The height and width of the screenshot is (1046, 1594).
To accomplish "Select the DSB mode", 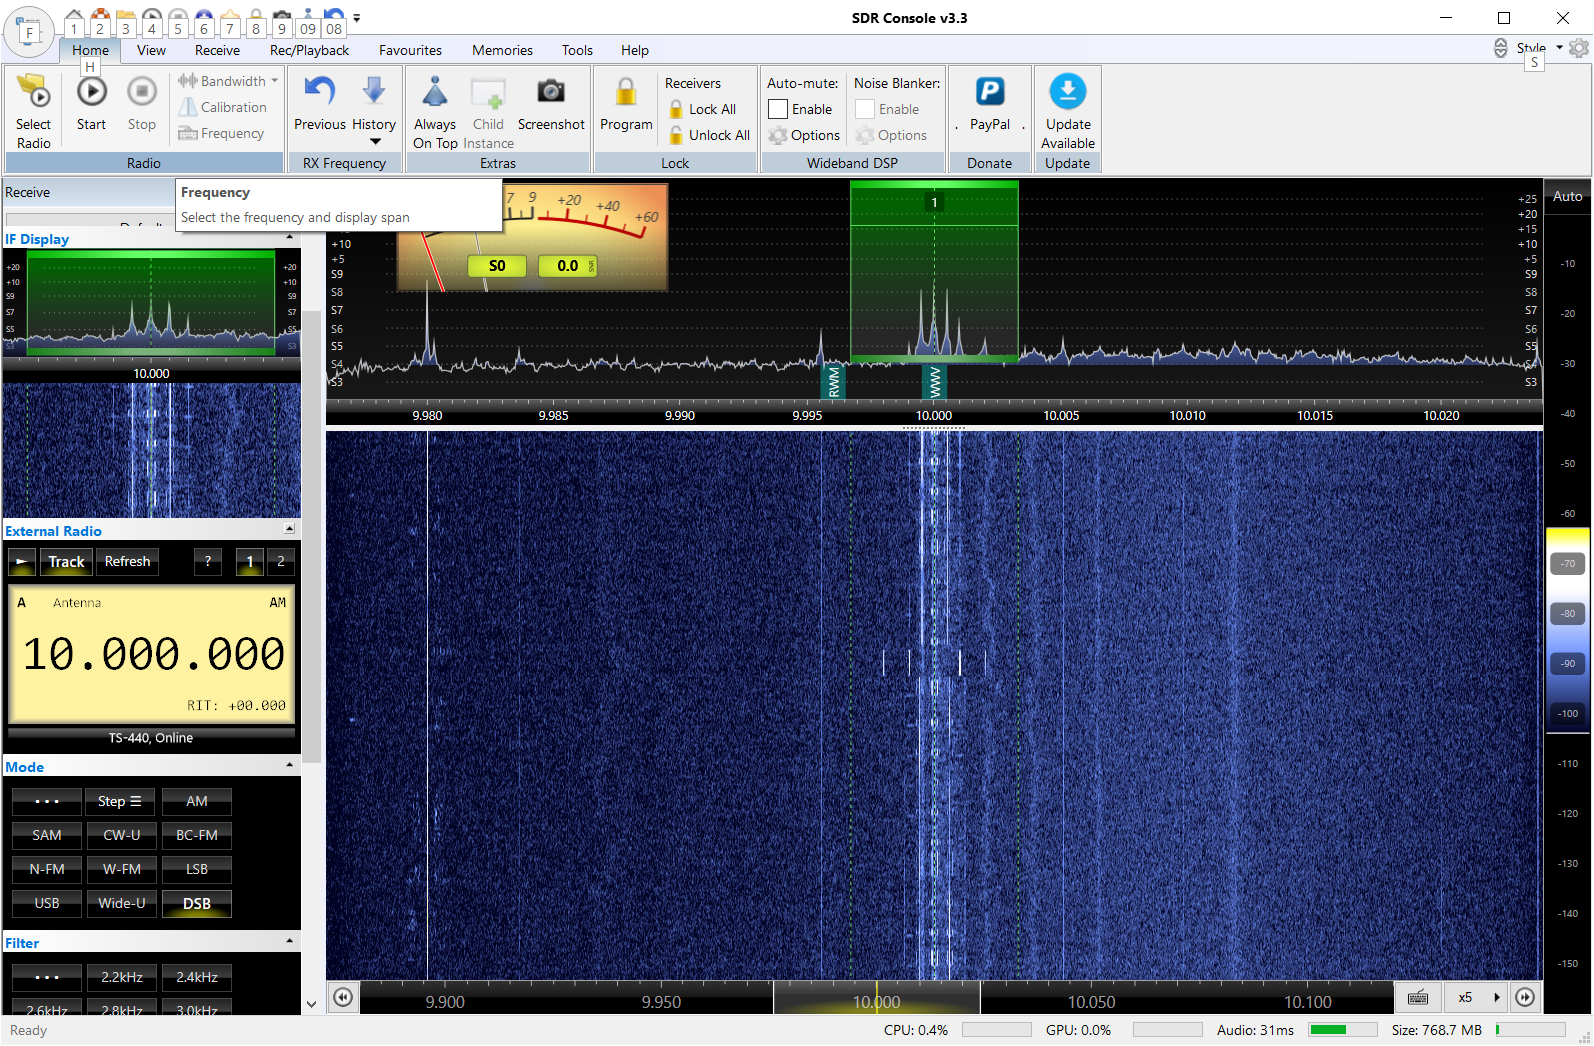I will click(x=197, y=904).
